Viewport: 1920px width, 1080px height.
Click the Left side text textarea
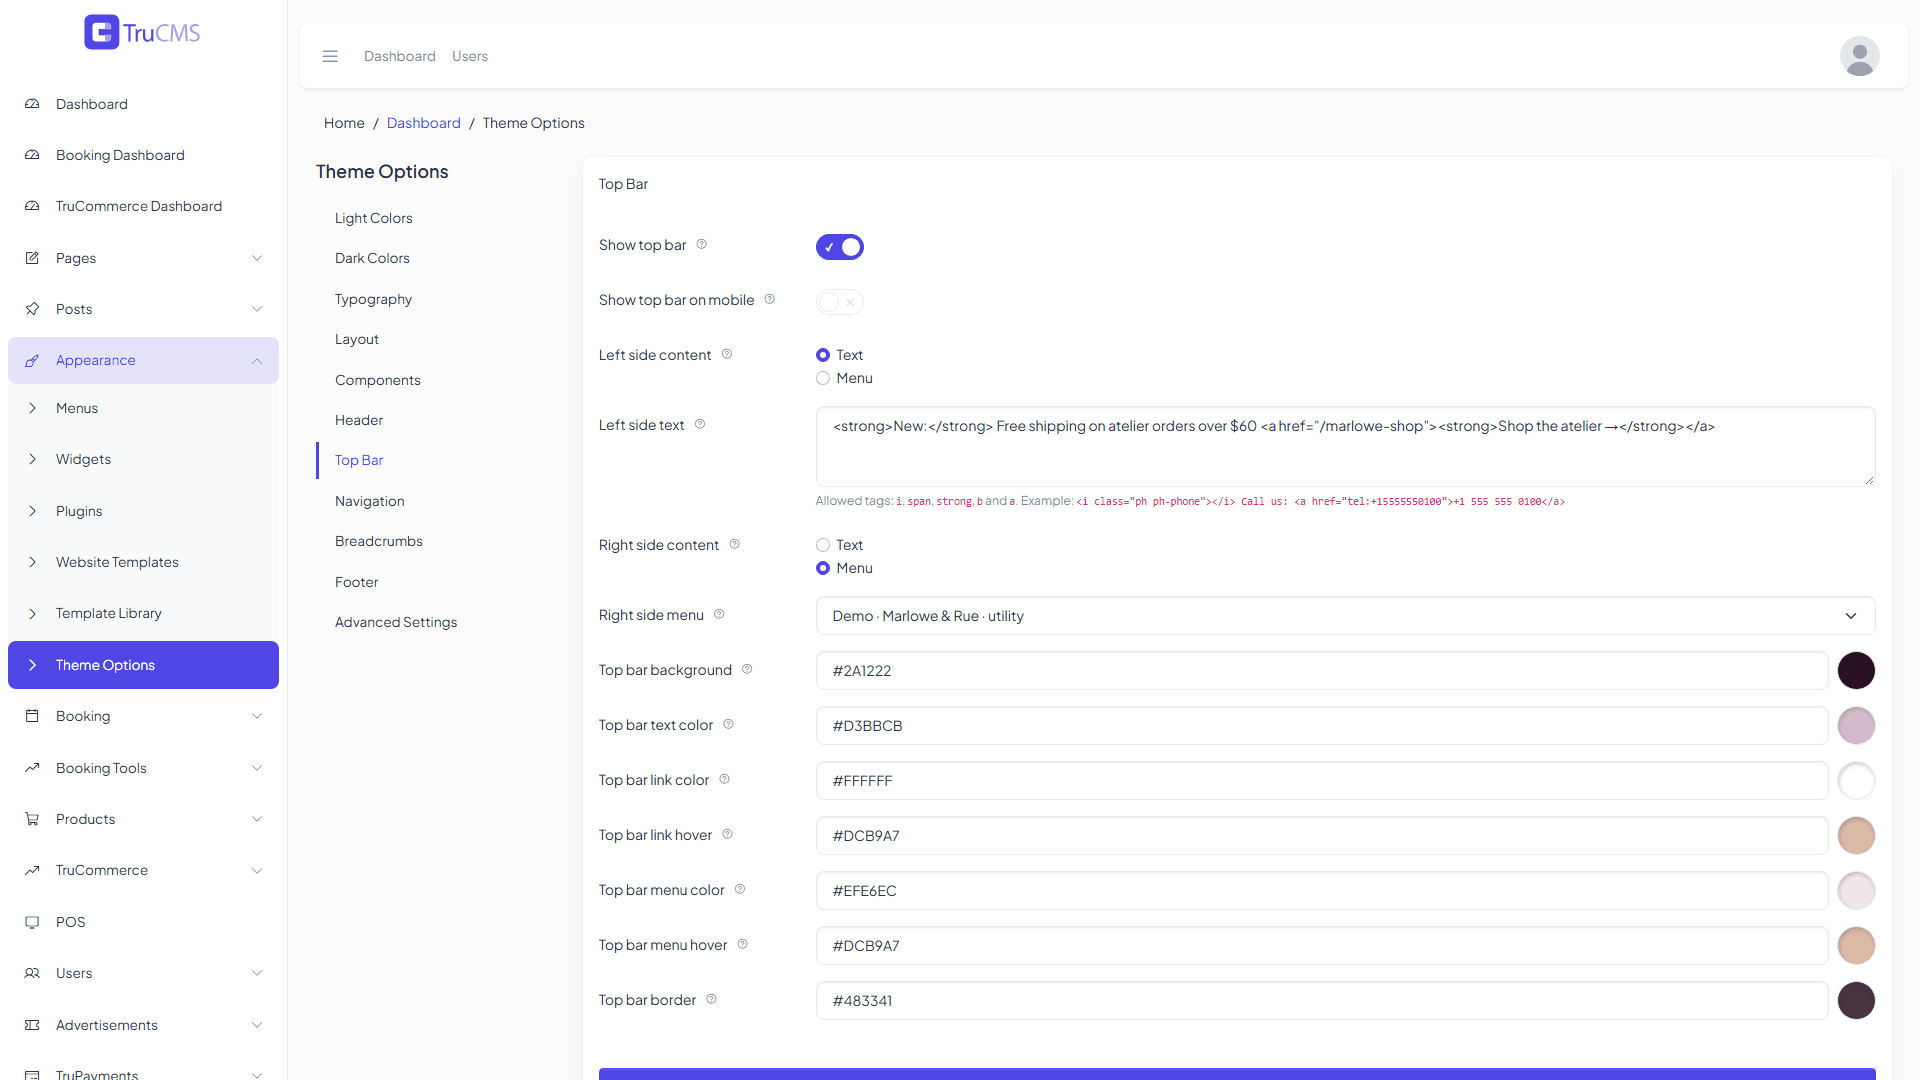1345,446
